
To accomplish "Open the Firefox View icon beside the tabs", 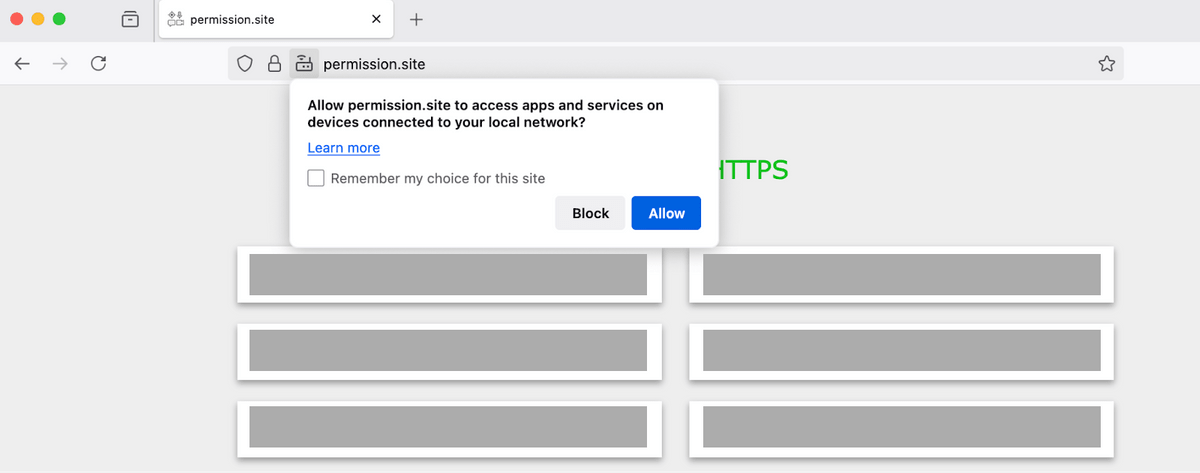I will click(x=130, y=19).
